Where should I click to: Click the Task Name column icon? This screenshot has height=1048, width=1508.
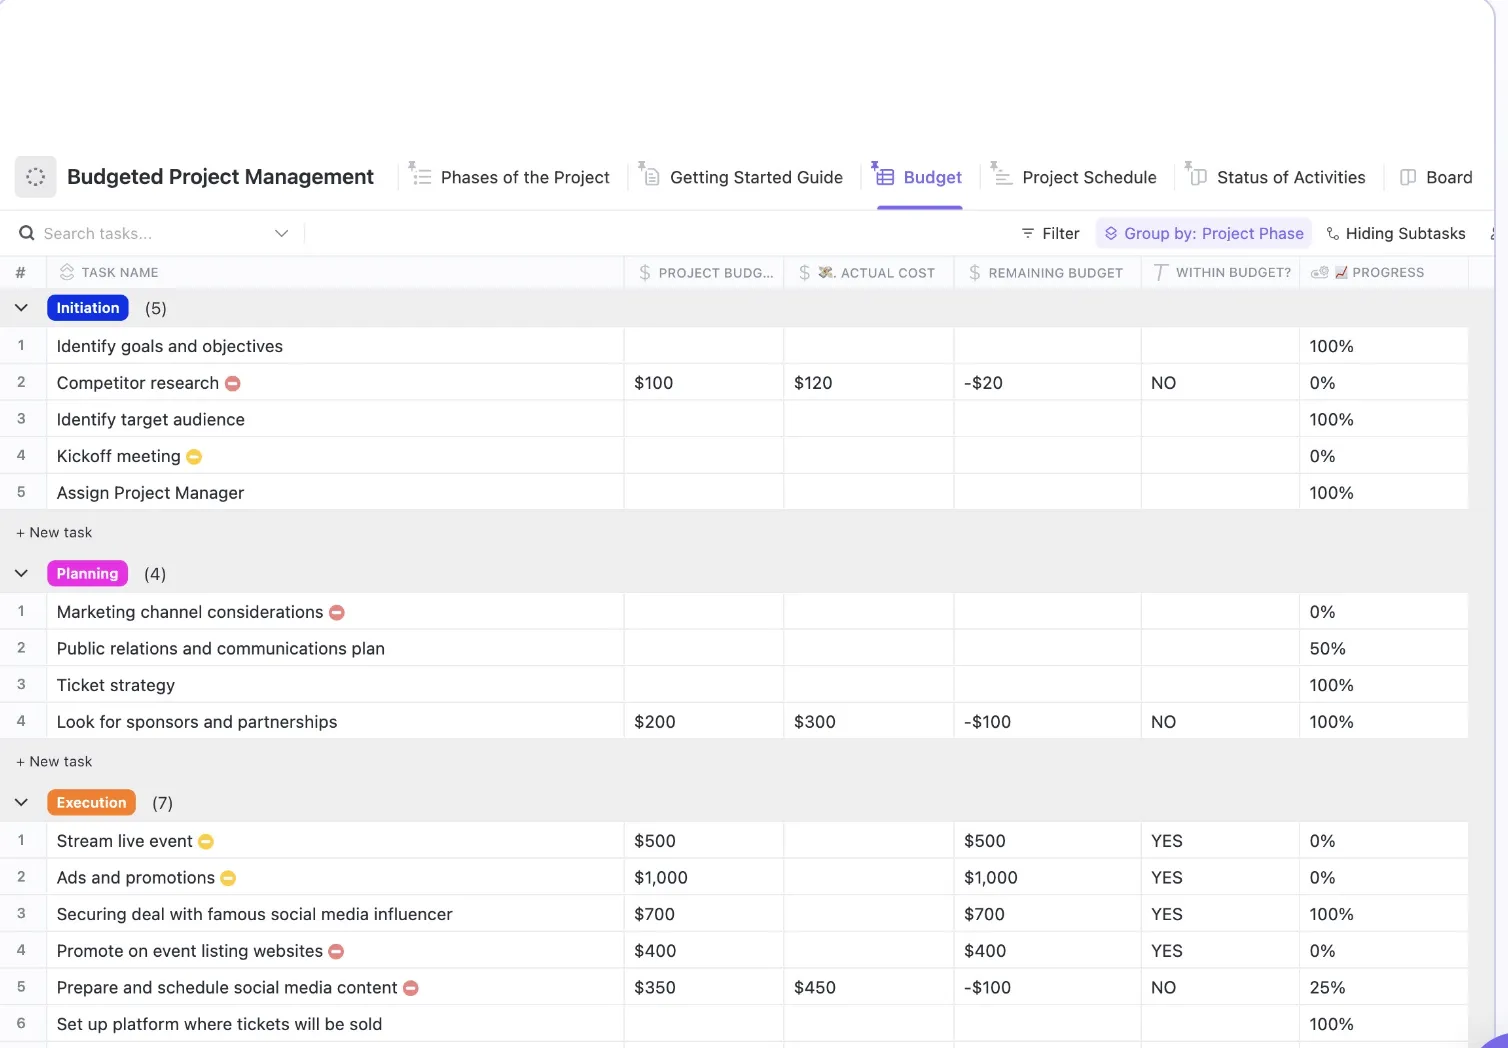pos(67,272)
